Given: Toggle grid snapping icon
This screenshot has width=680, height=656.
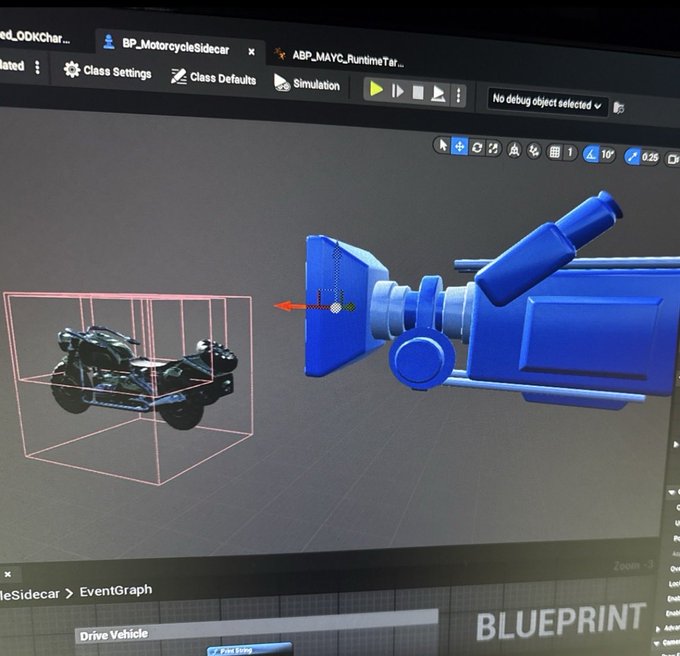Looking at the screenshot, I should point(555,152).
